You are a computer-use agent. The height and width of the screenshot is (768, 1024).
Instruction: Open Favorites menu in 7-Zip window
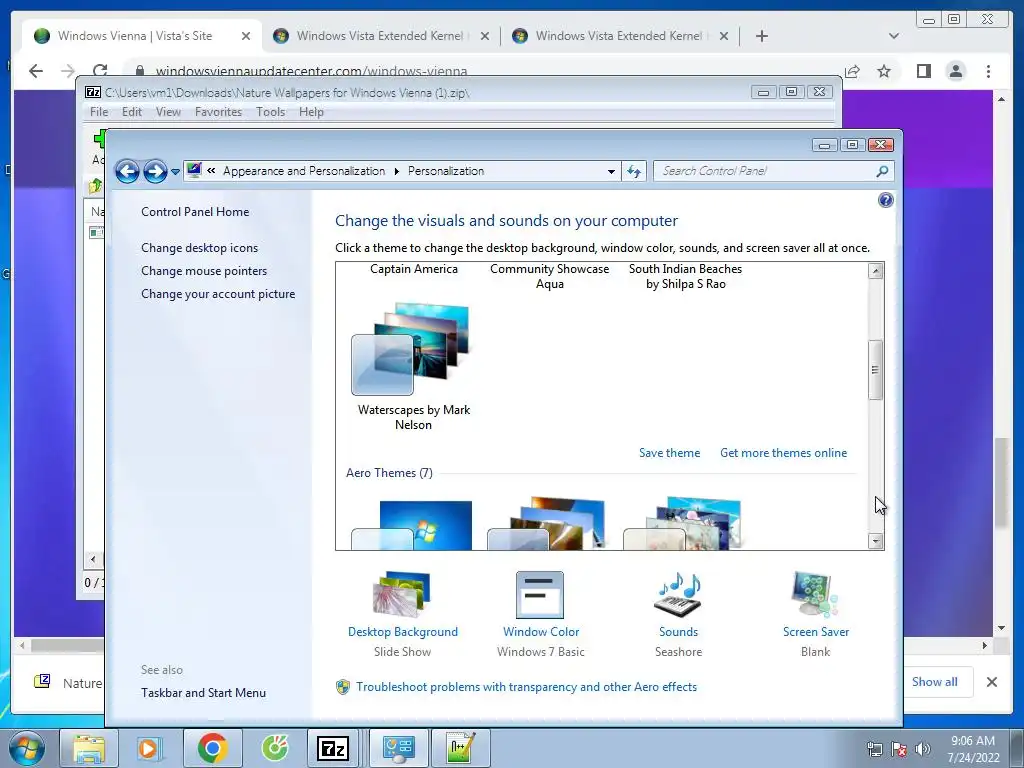[x=218, y=112]
